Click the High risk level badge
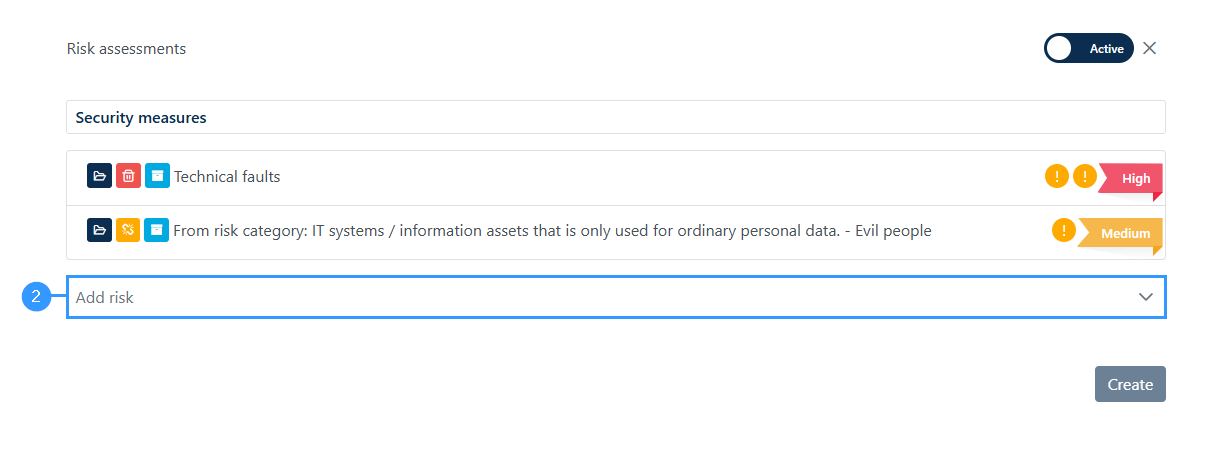Viewport: 1210px width, 451px height. (1134, 179)
